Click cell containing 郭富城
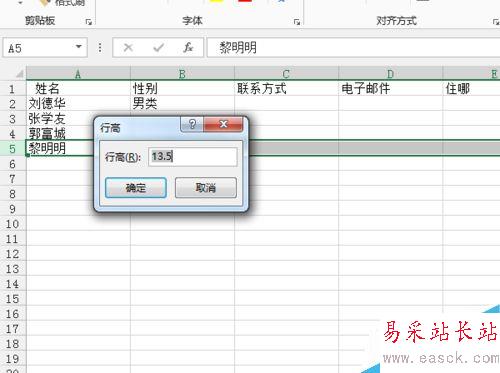500x373 pixels. pyautogui.click(x=60, y=134)
